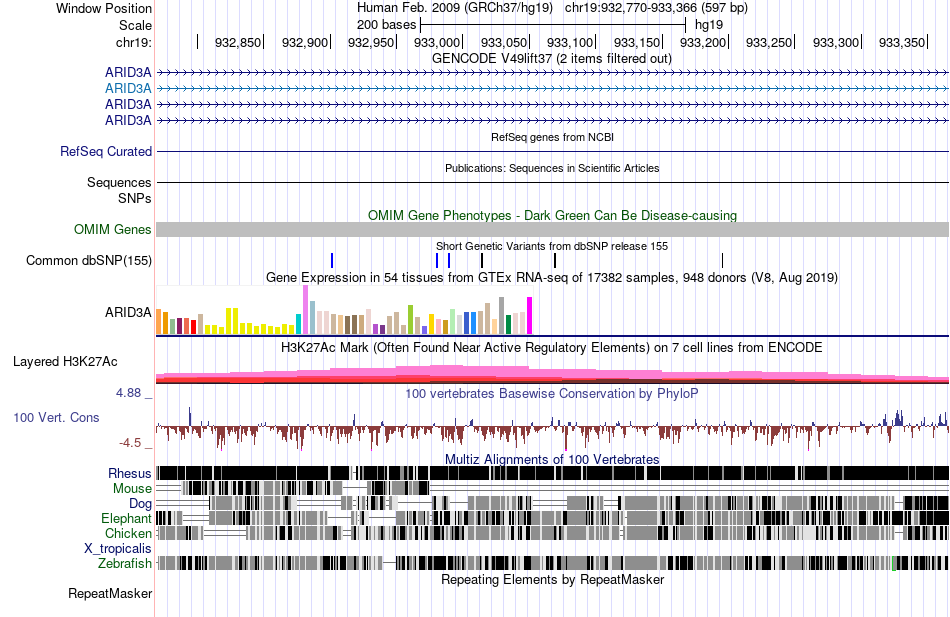Click the 933,100 ruler coordinate
The width and height of the screenshot is (950, 617).
(x=570, y=42)
